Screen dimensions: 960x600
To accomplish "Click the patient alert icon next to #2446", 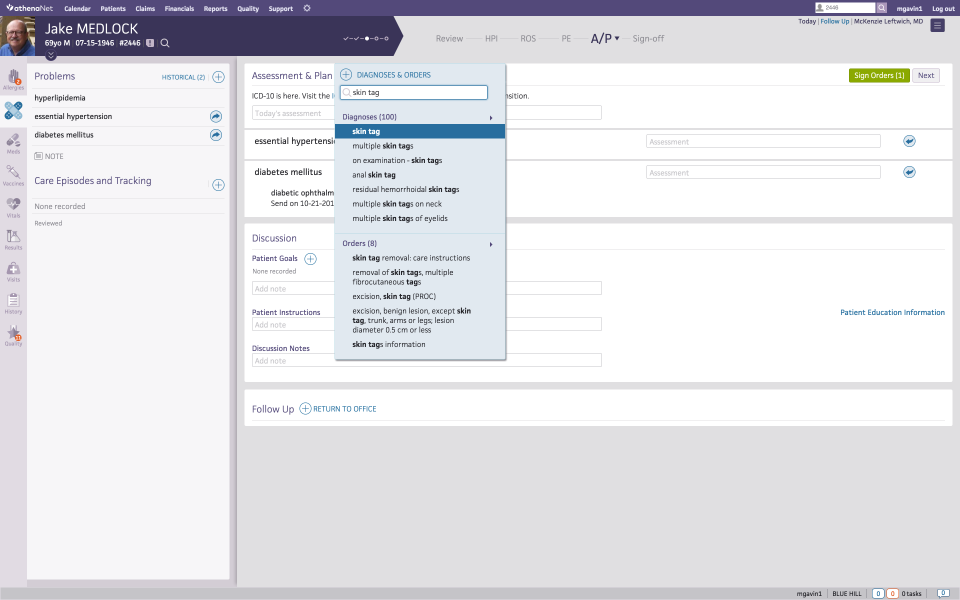I will coord(150,43).
